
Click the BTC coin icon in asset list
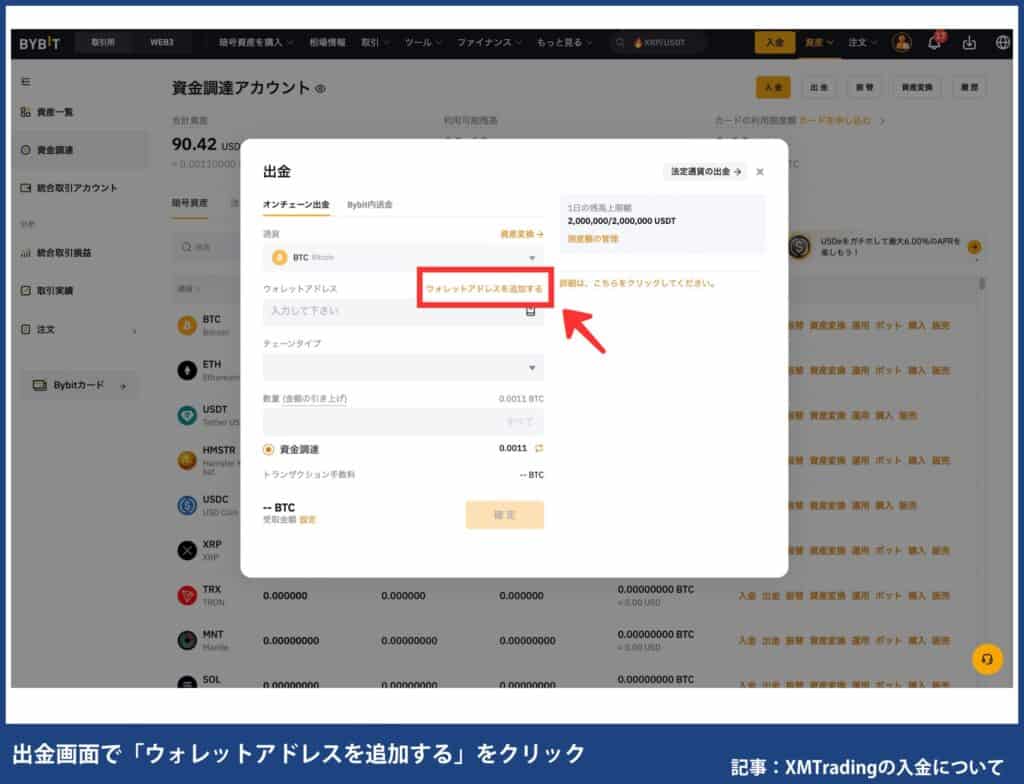click(187, 325)
